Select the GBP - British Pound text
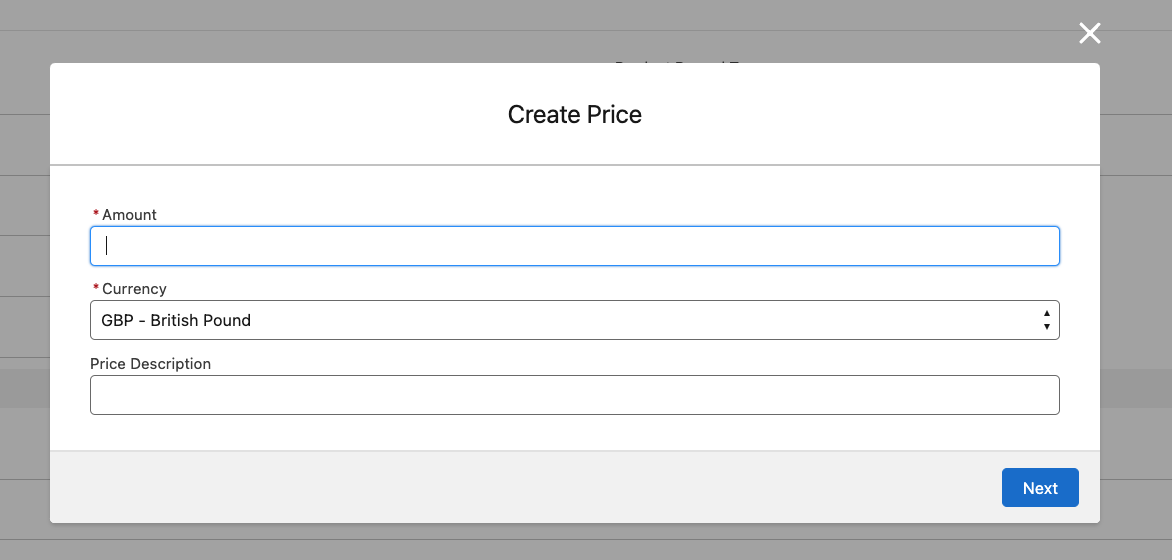 (x=176, y=320)
